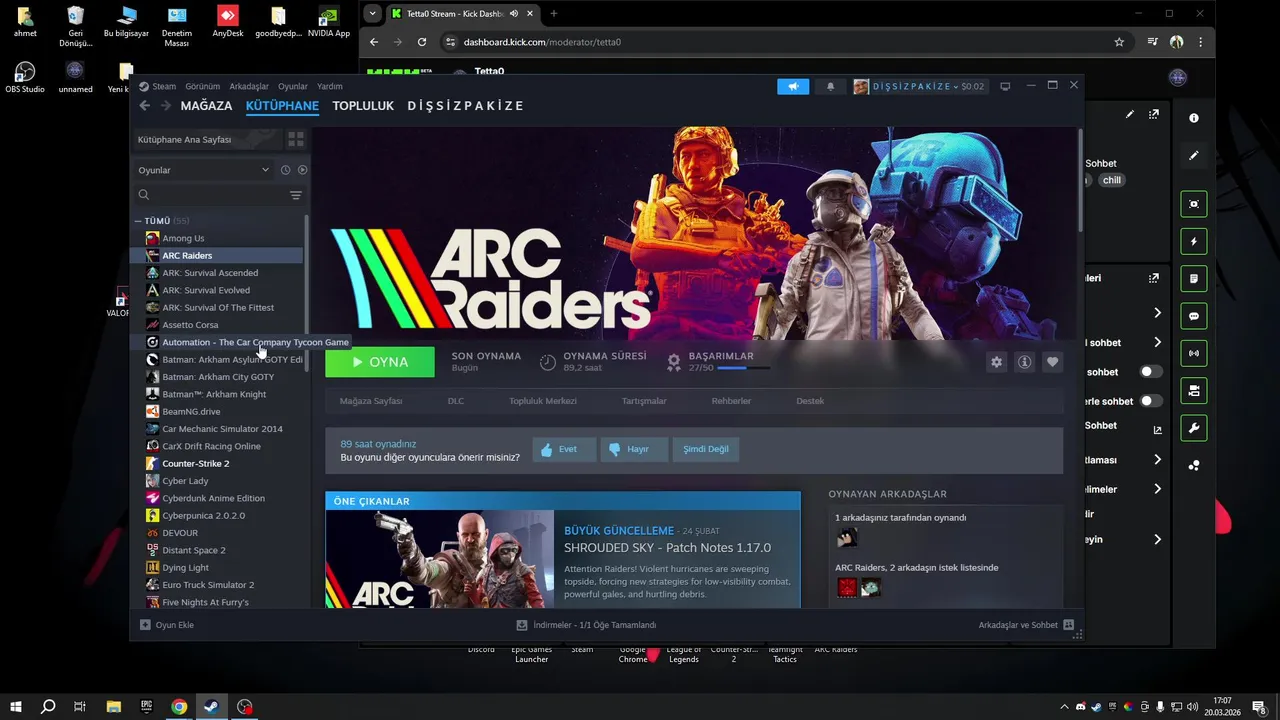1280x720 pixels.
Task: Click the Kick dashboard pencil edit icon
Action: click(x=1194, y=156)
